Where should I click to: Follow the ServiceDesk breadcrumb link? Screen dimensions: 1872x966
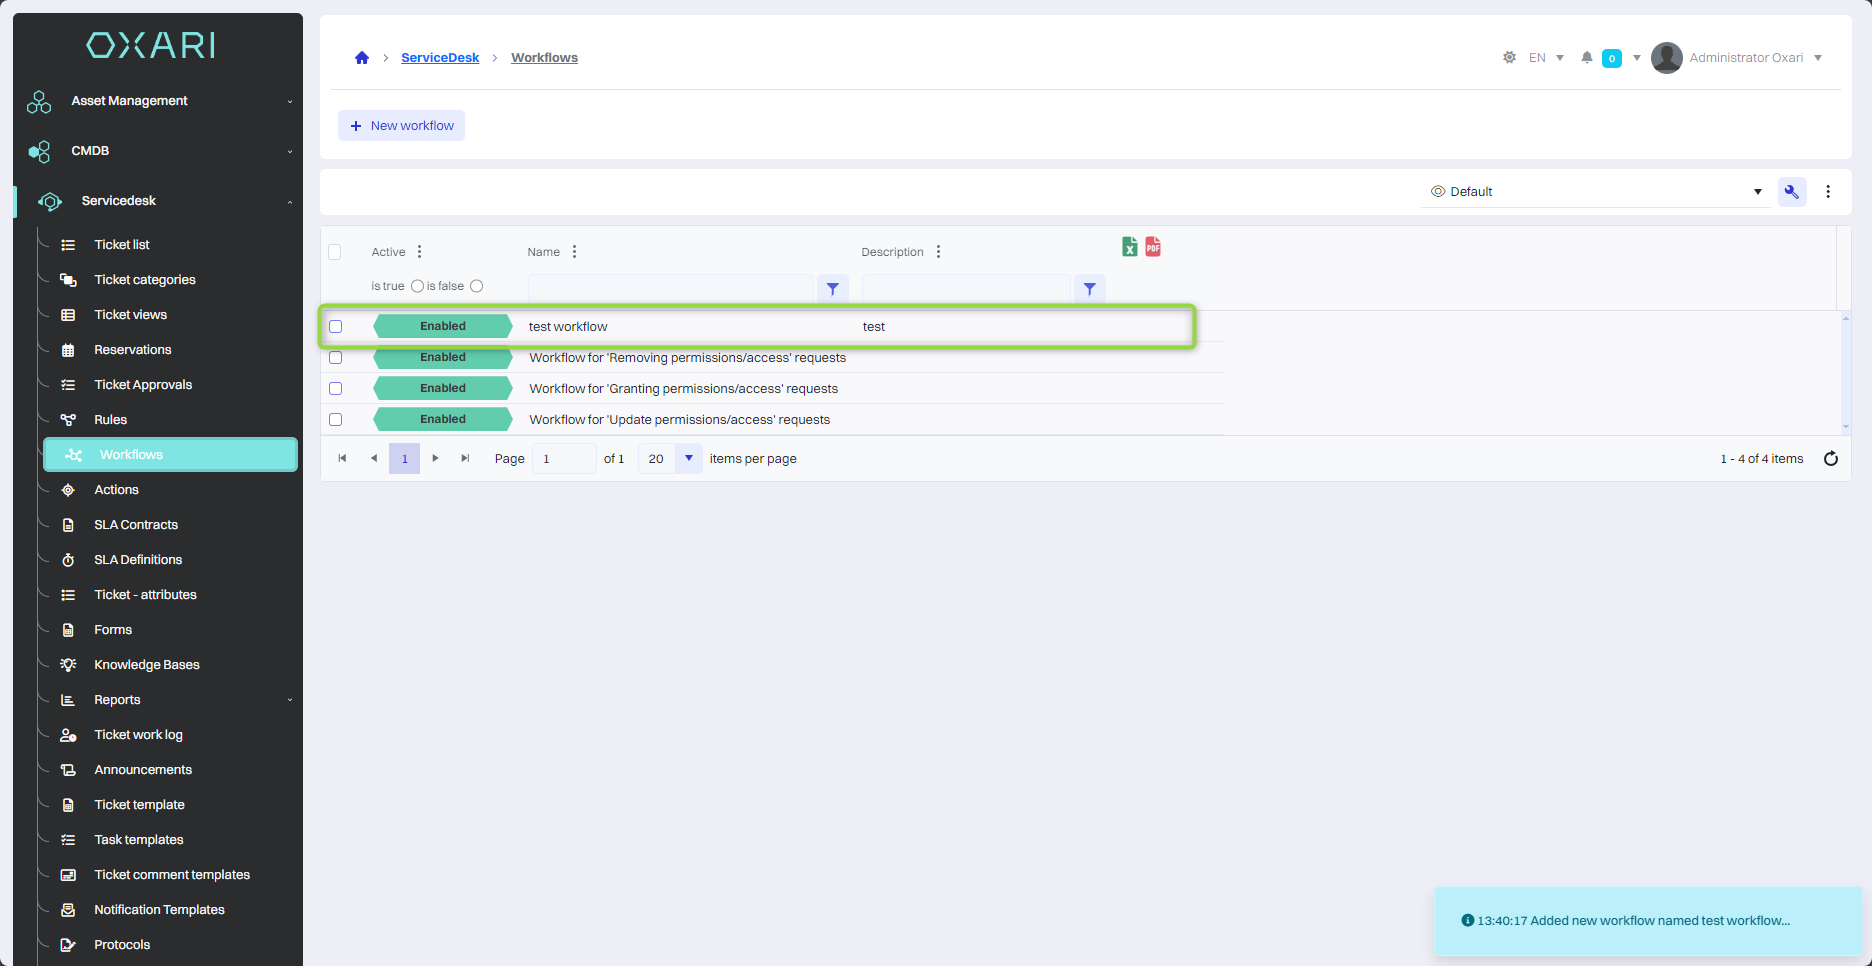[x=440, y=58]
